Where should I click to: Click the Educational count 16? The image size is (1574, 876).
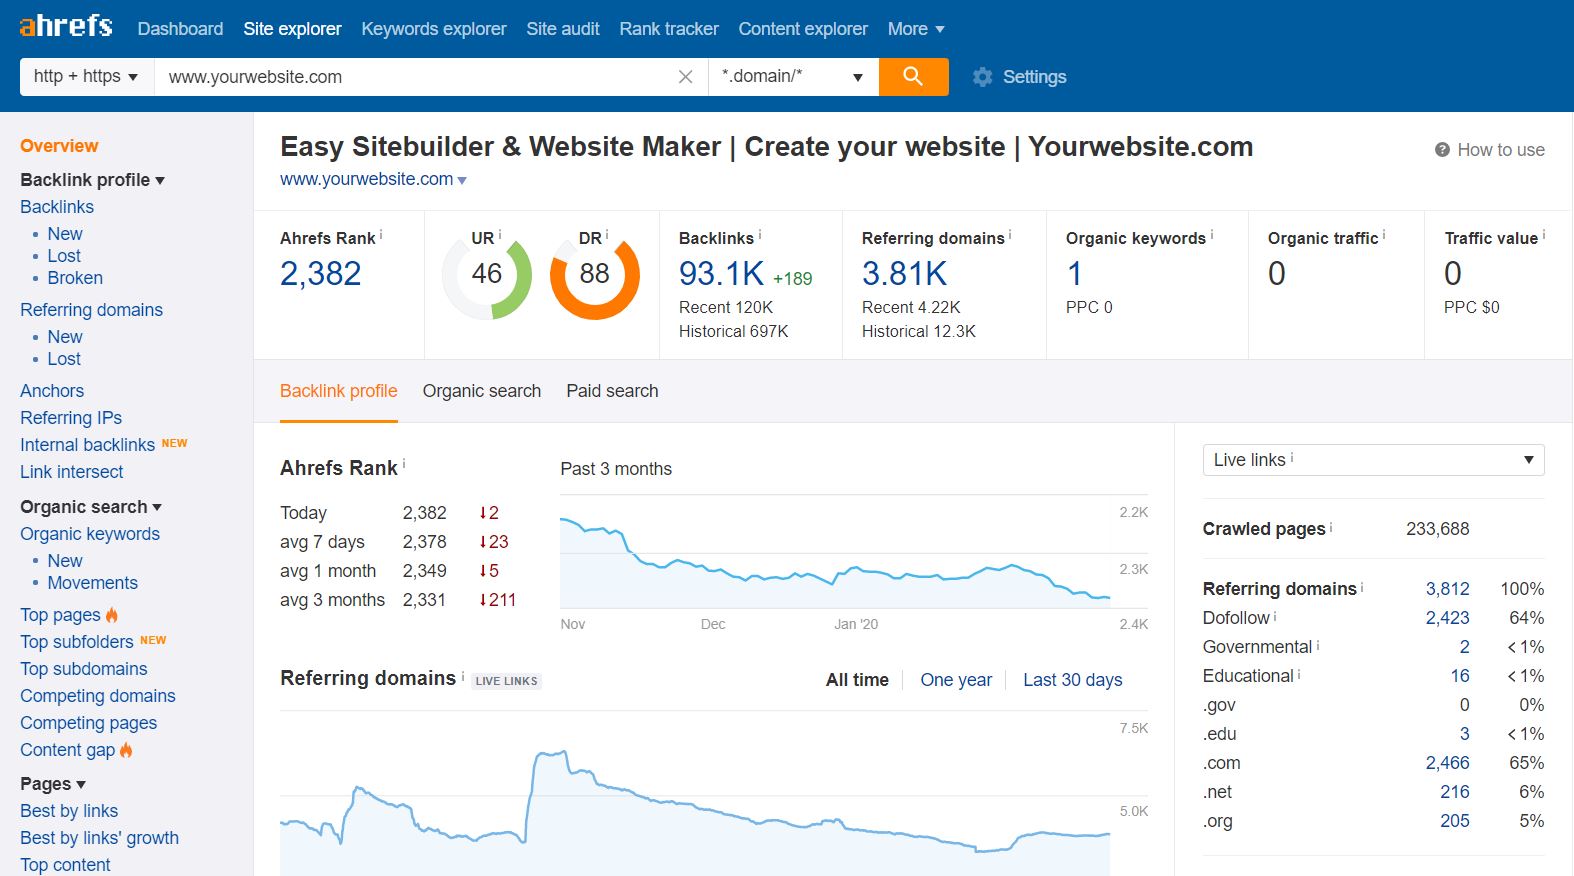[1460, 676]
